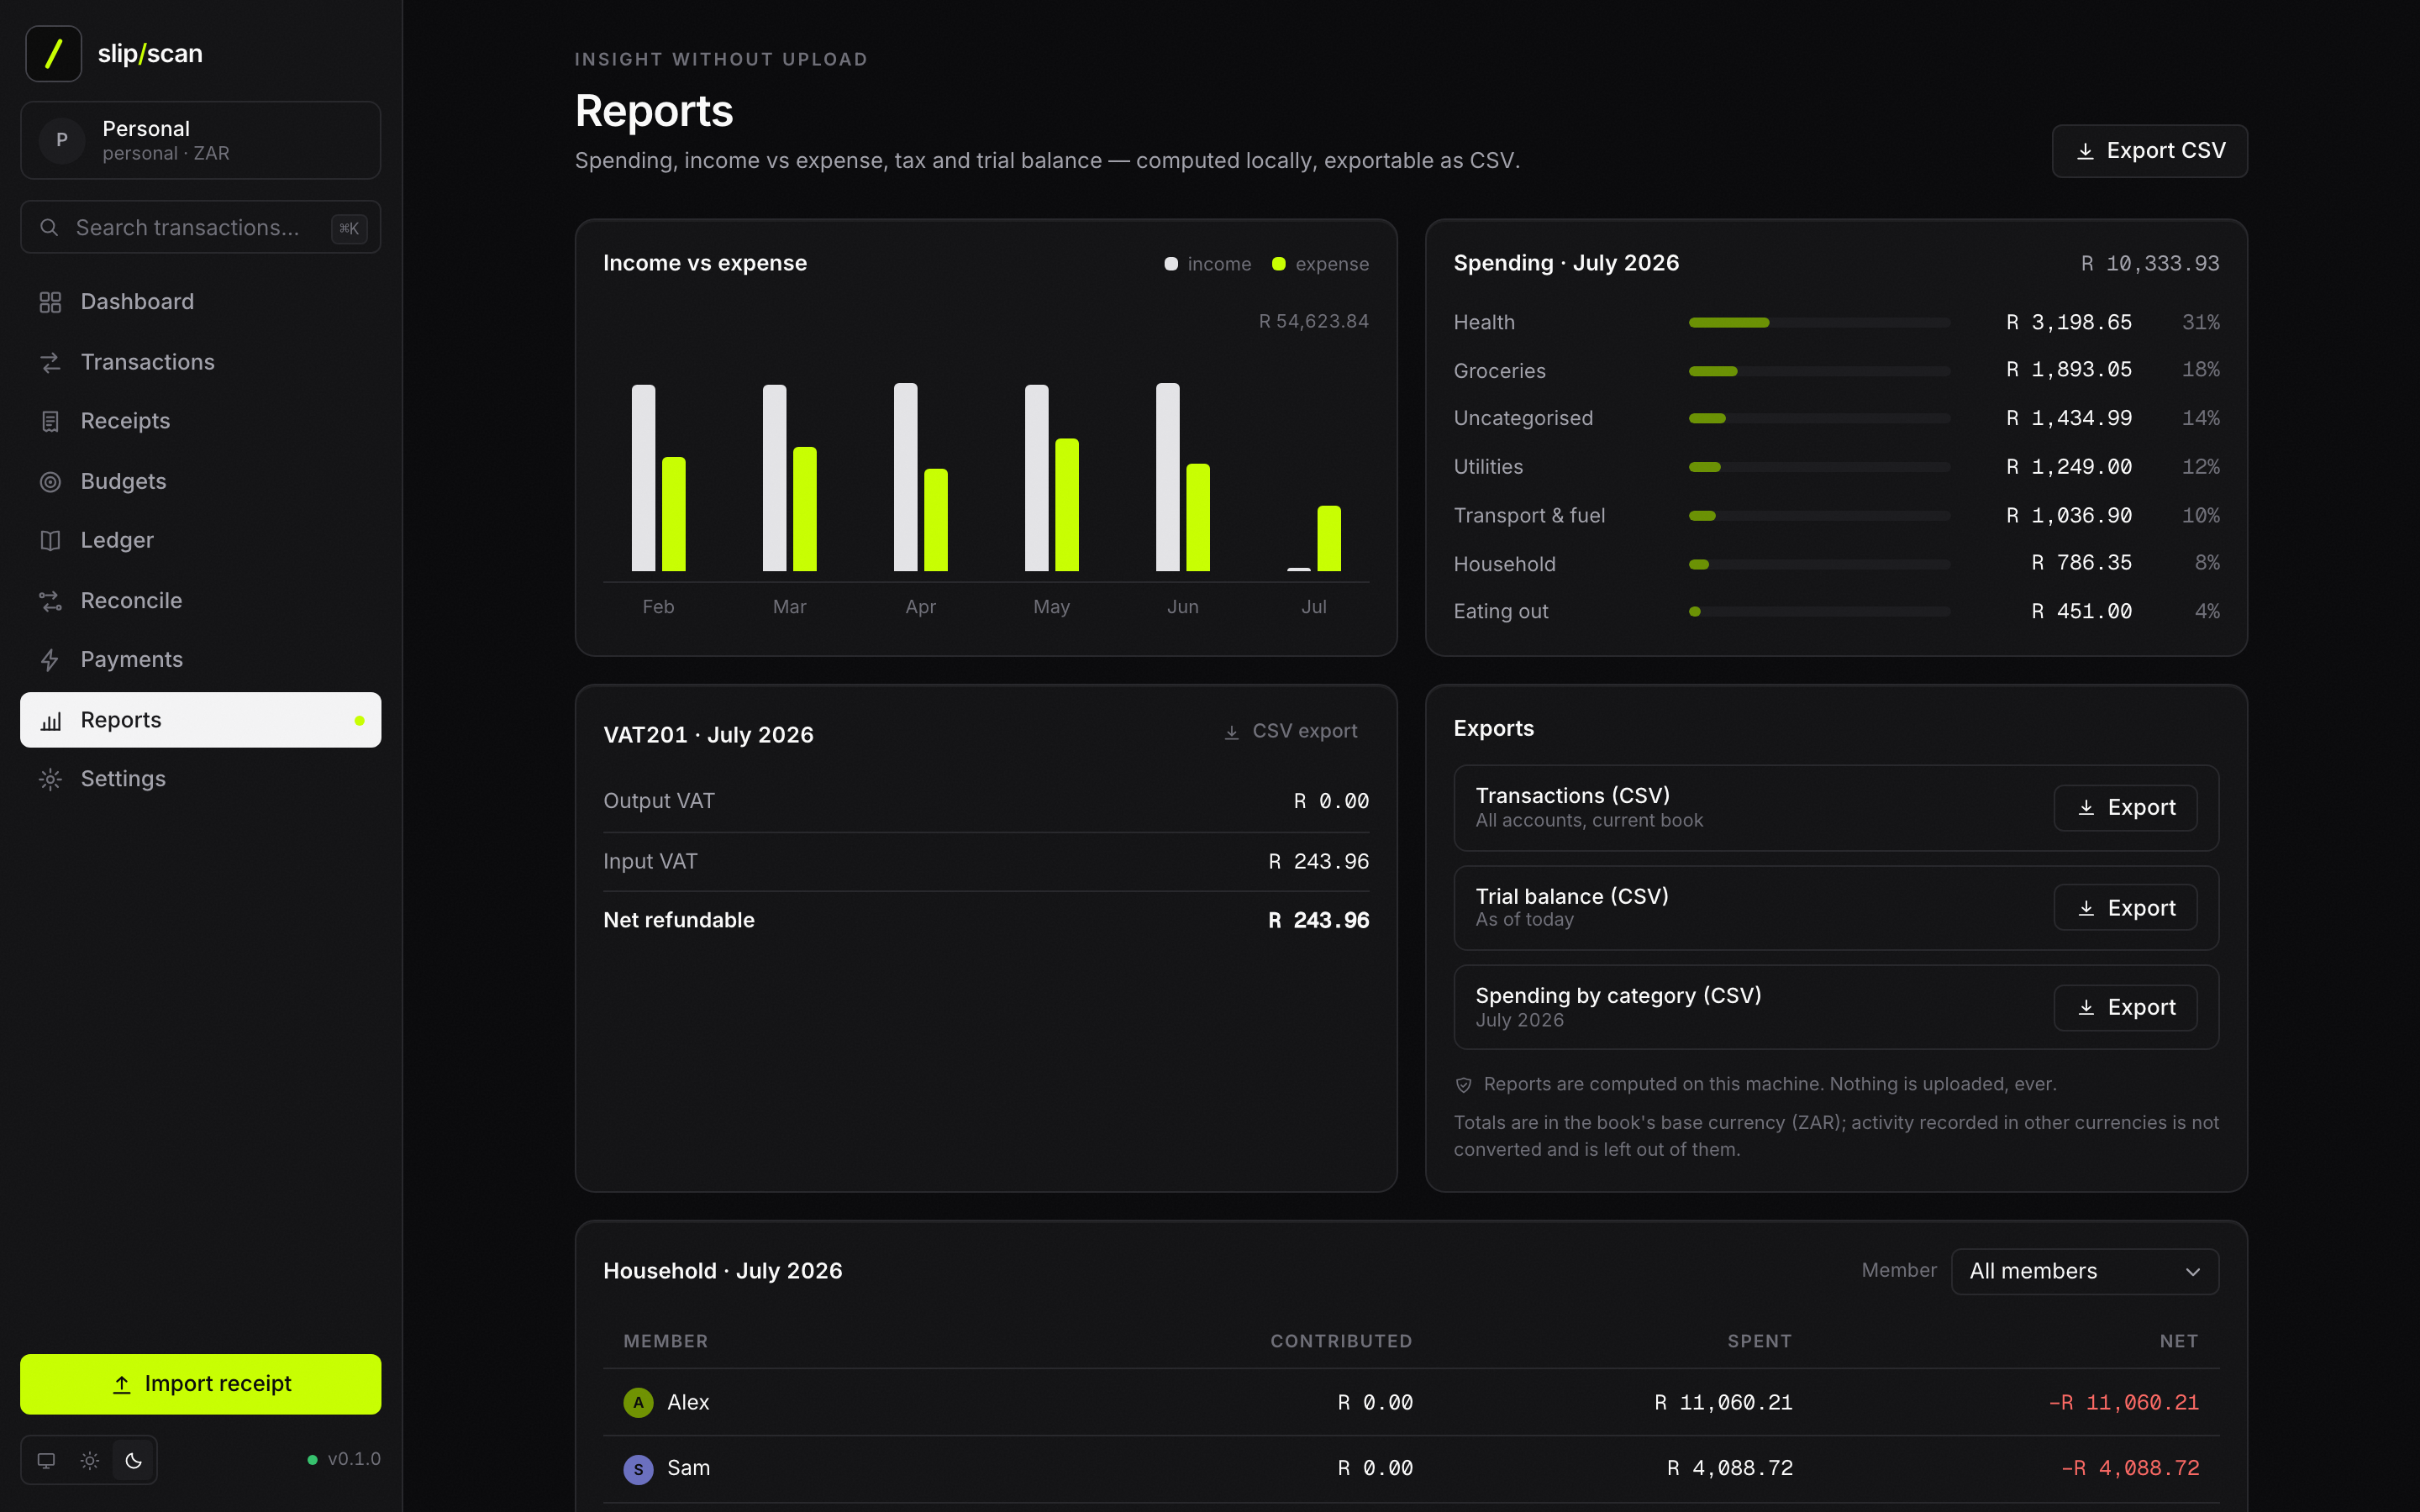This screenshot has height=1512, width=2420.
Task: Toggle expense series in chart legend
Action: tap(1320, 264)
